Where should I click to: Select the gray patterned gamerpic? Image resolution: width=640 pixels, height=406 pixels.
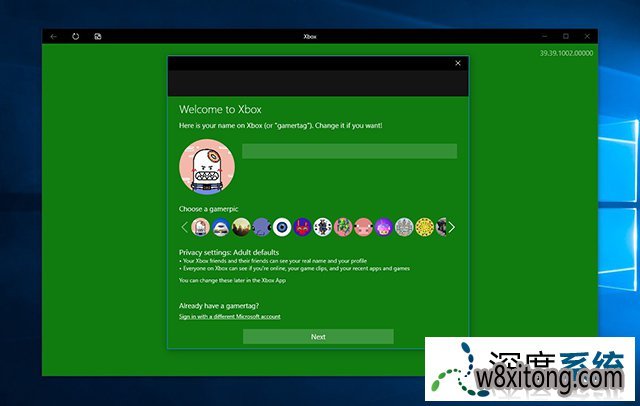(x=404, y=227)
